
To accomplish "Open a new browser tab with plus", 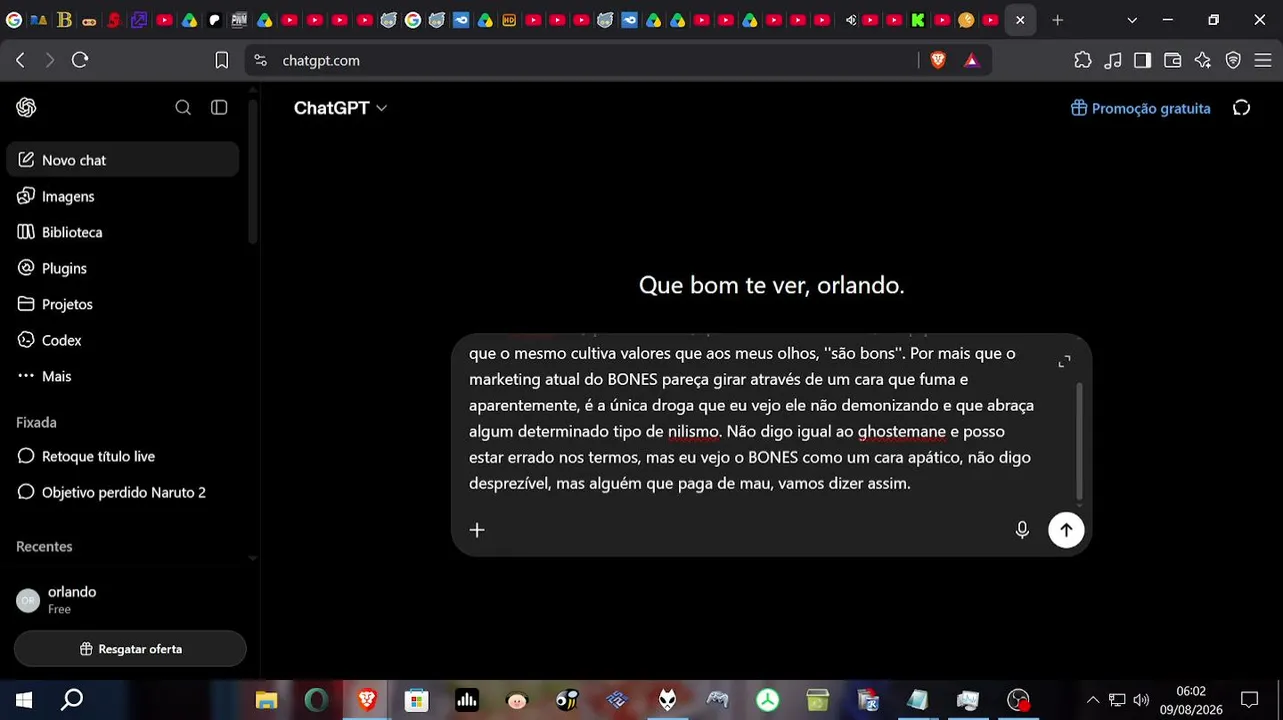I will pyautogui.click(x=1058, y=20).
